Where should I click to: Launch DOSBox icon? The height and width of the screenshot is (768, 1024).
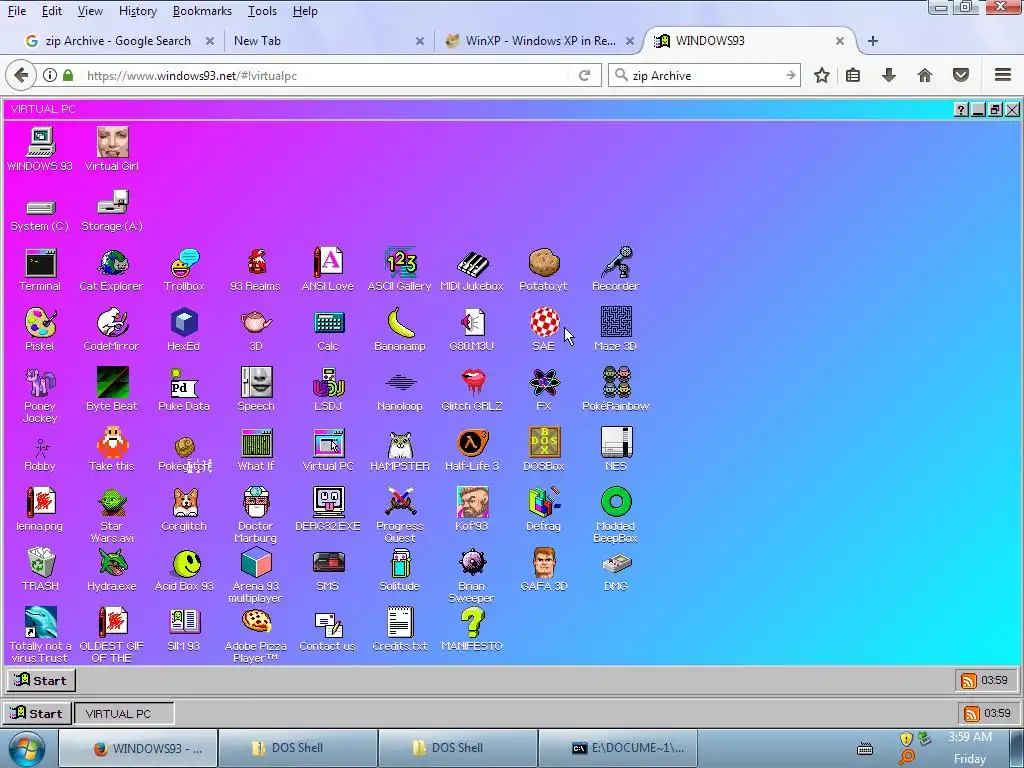(544, 449)
